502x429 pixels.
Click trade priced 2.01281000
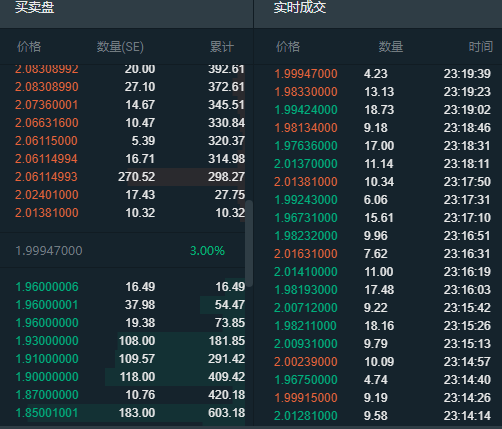point(378,416)
